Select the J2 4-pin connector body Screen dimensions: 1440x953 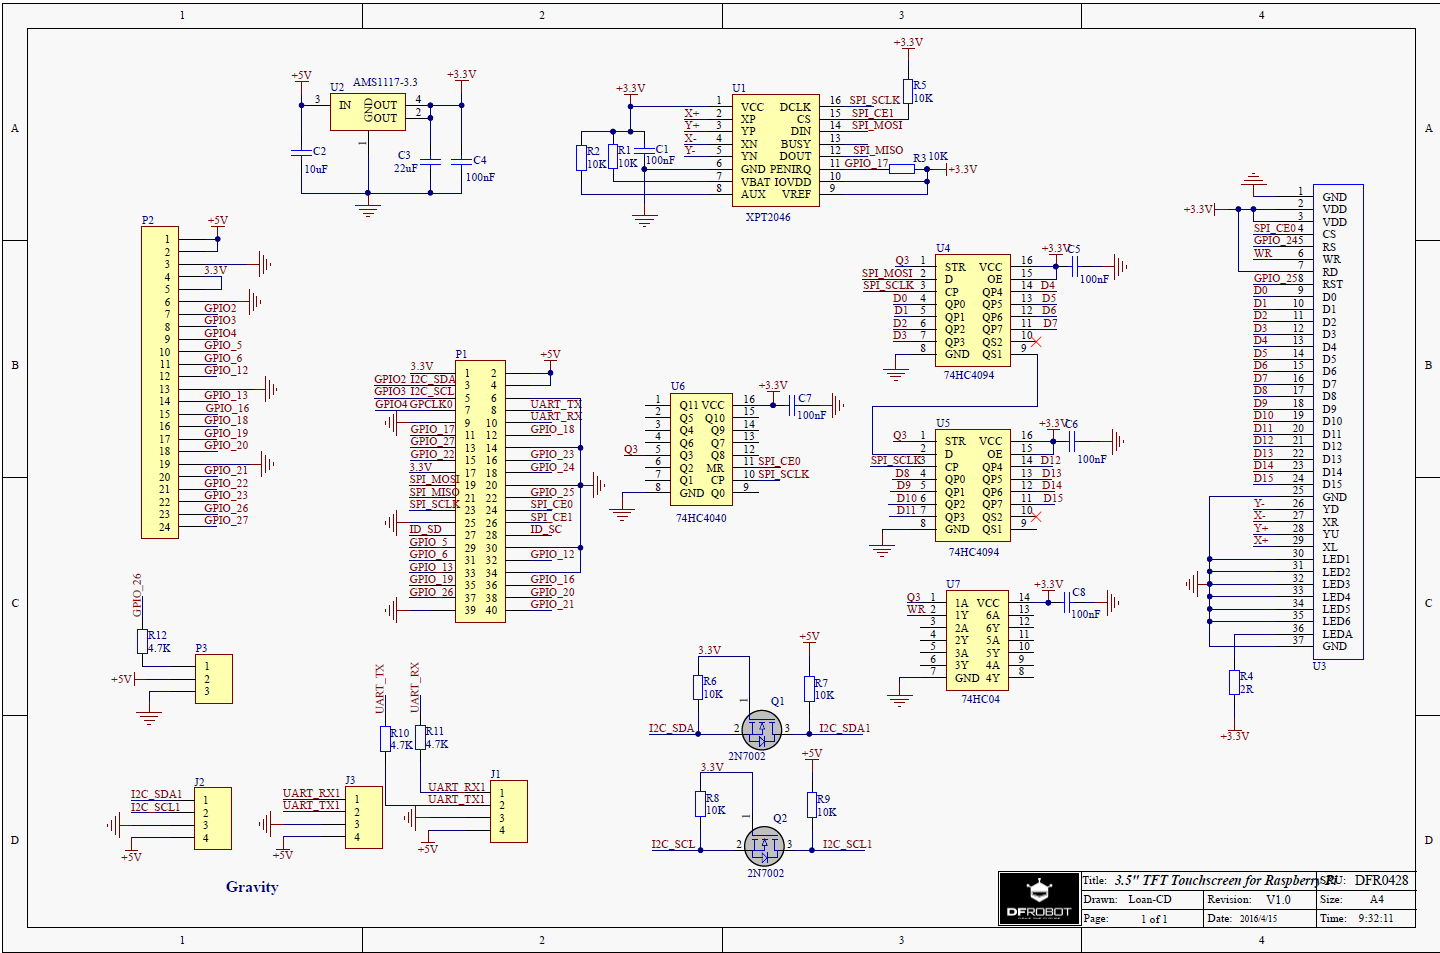click(213, 819)
